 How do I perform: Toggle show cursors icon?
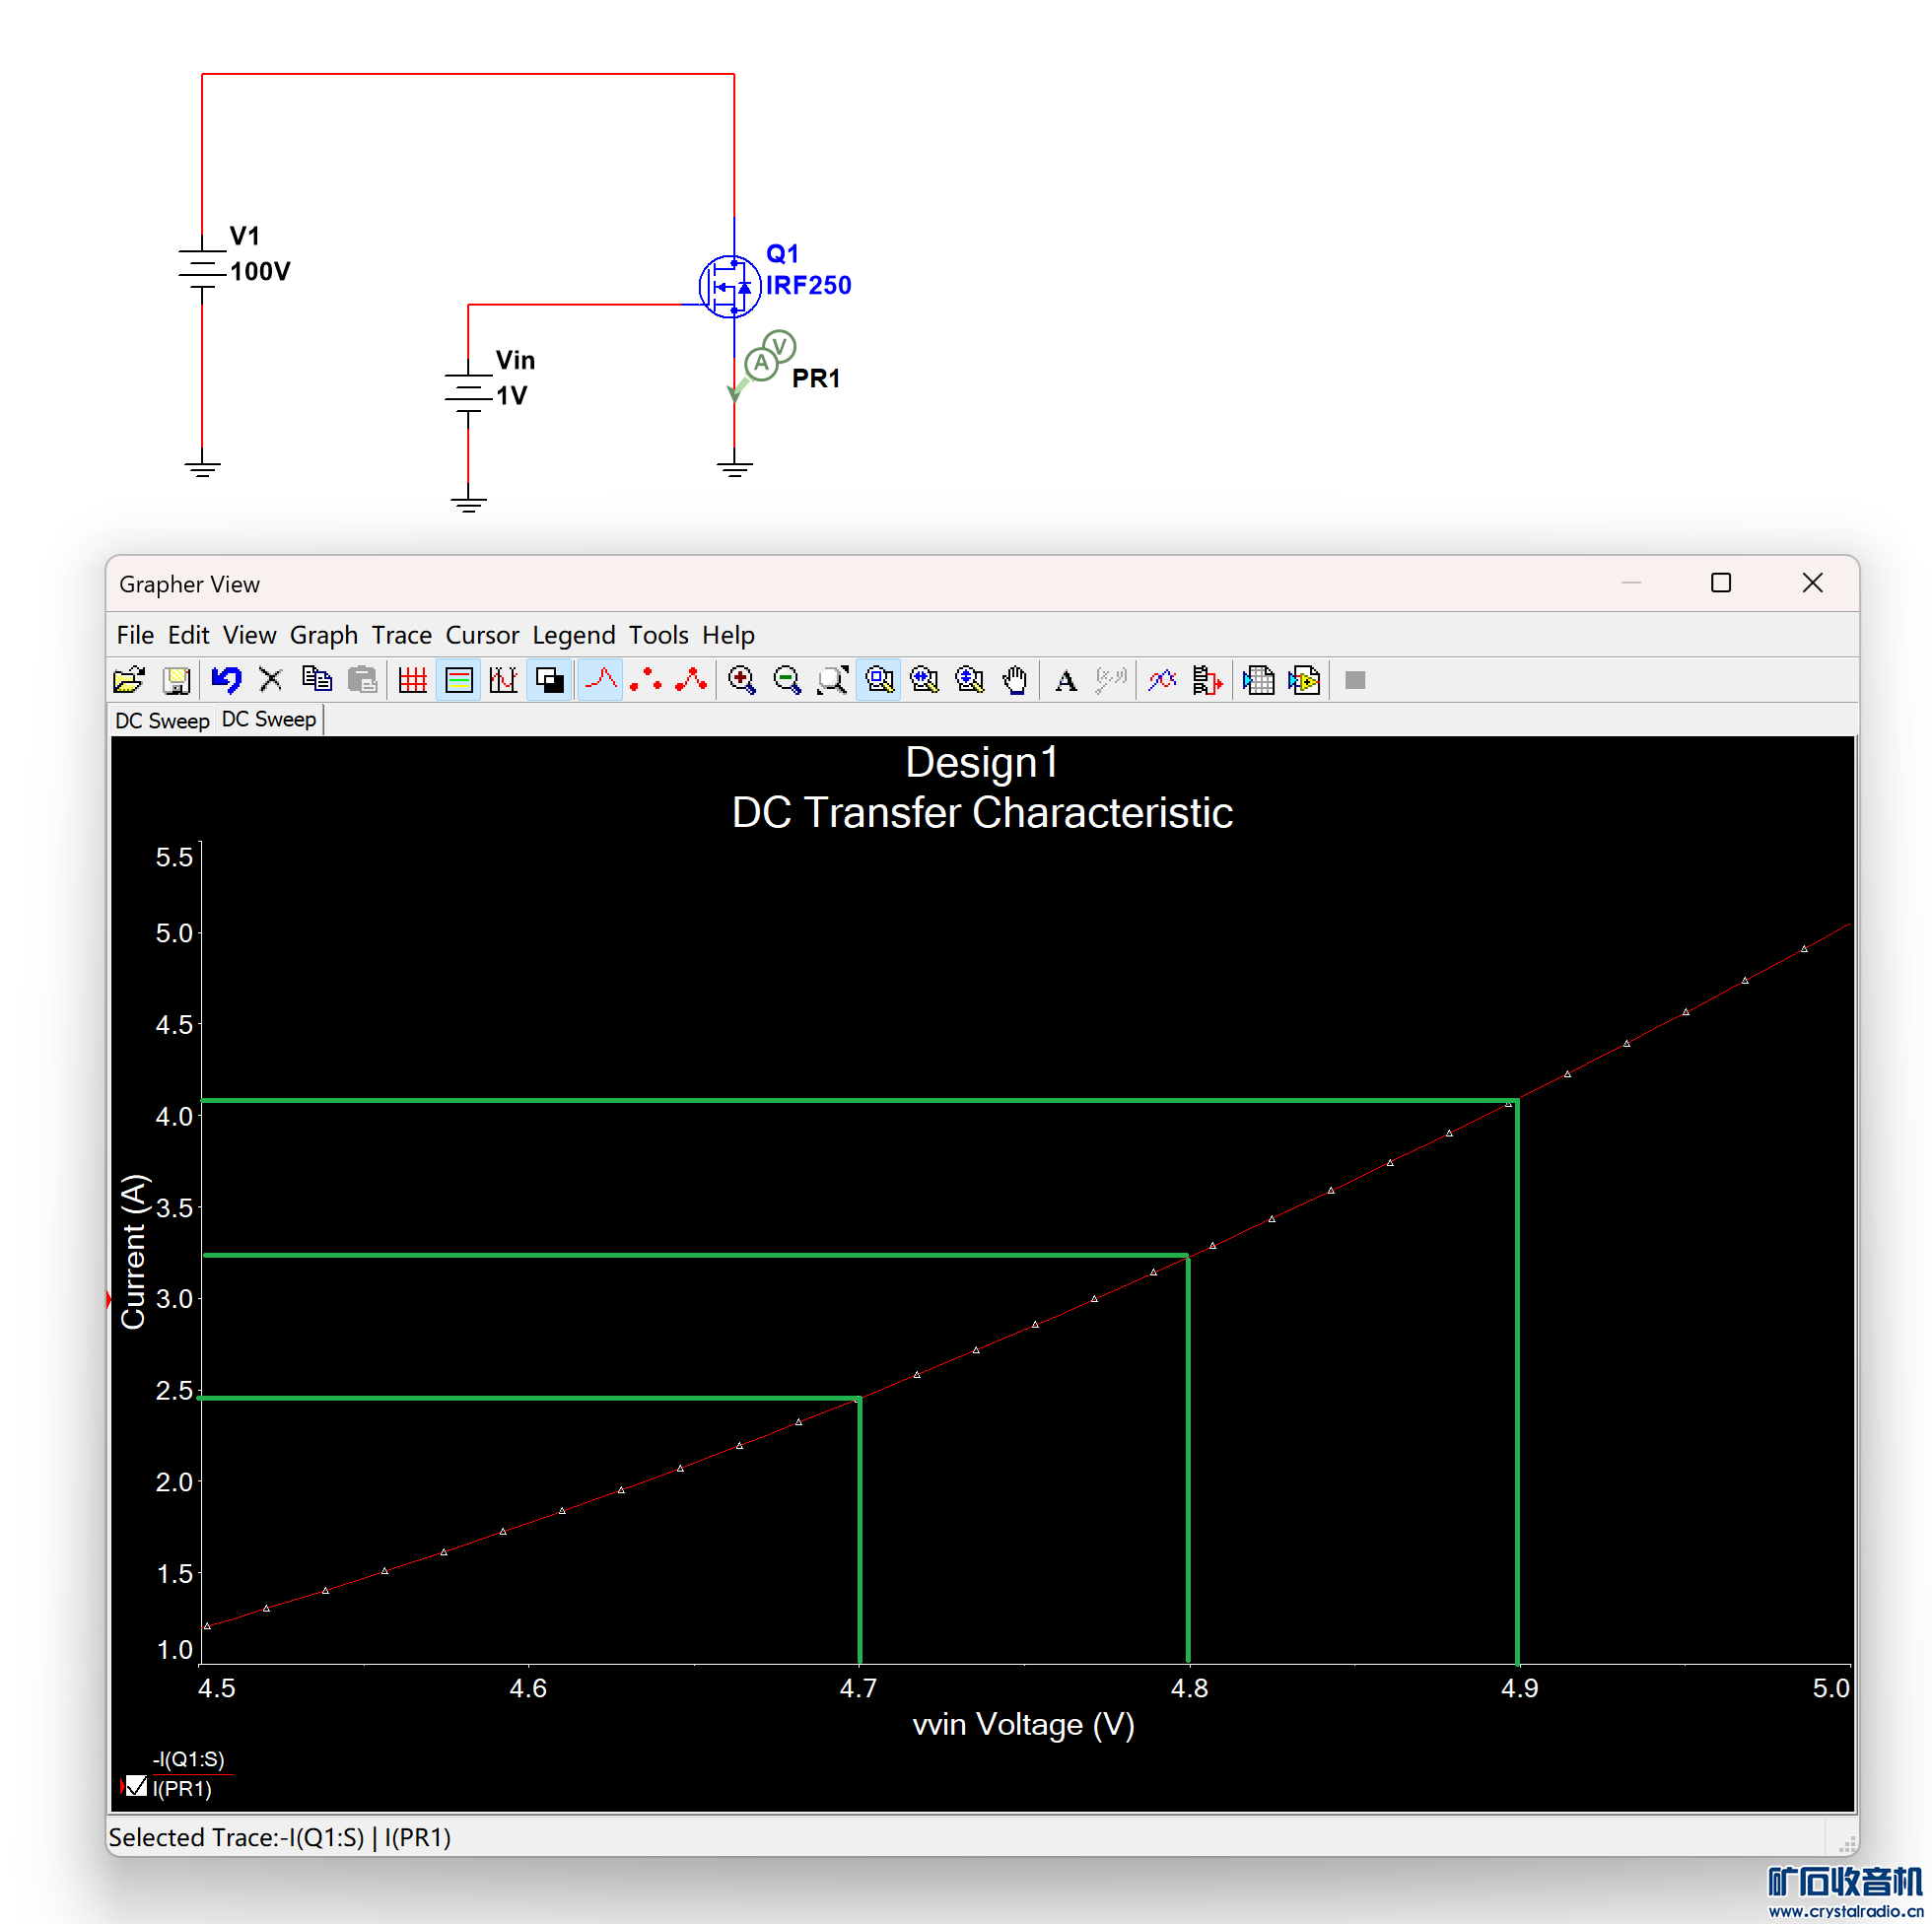coord(503,680)
